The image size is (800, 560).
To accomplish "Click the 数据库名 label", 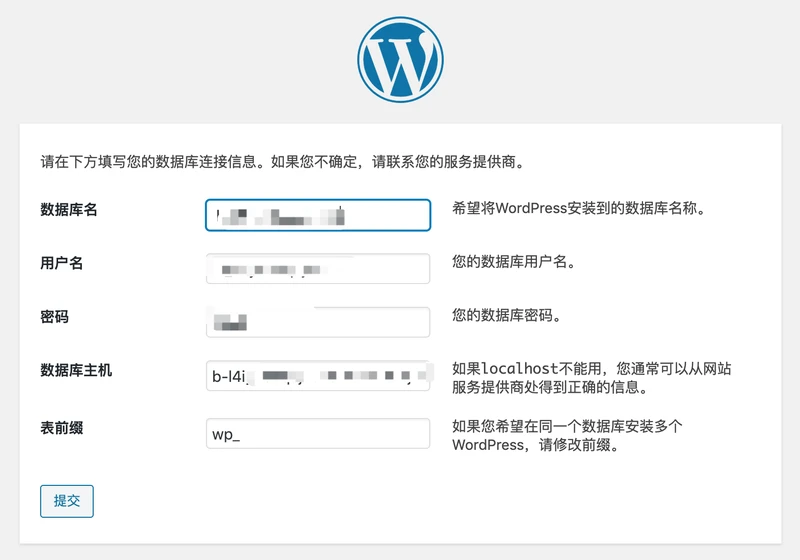I will tap(69, 210).
